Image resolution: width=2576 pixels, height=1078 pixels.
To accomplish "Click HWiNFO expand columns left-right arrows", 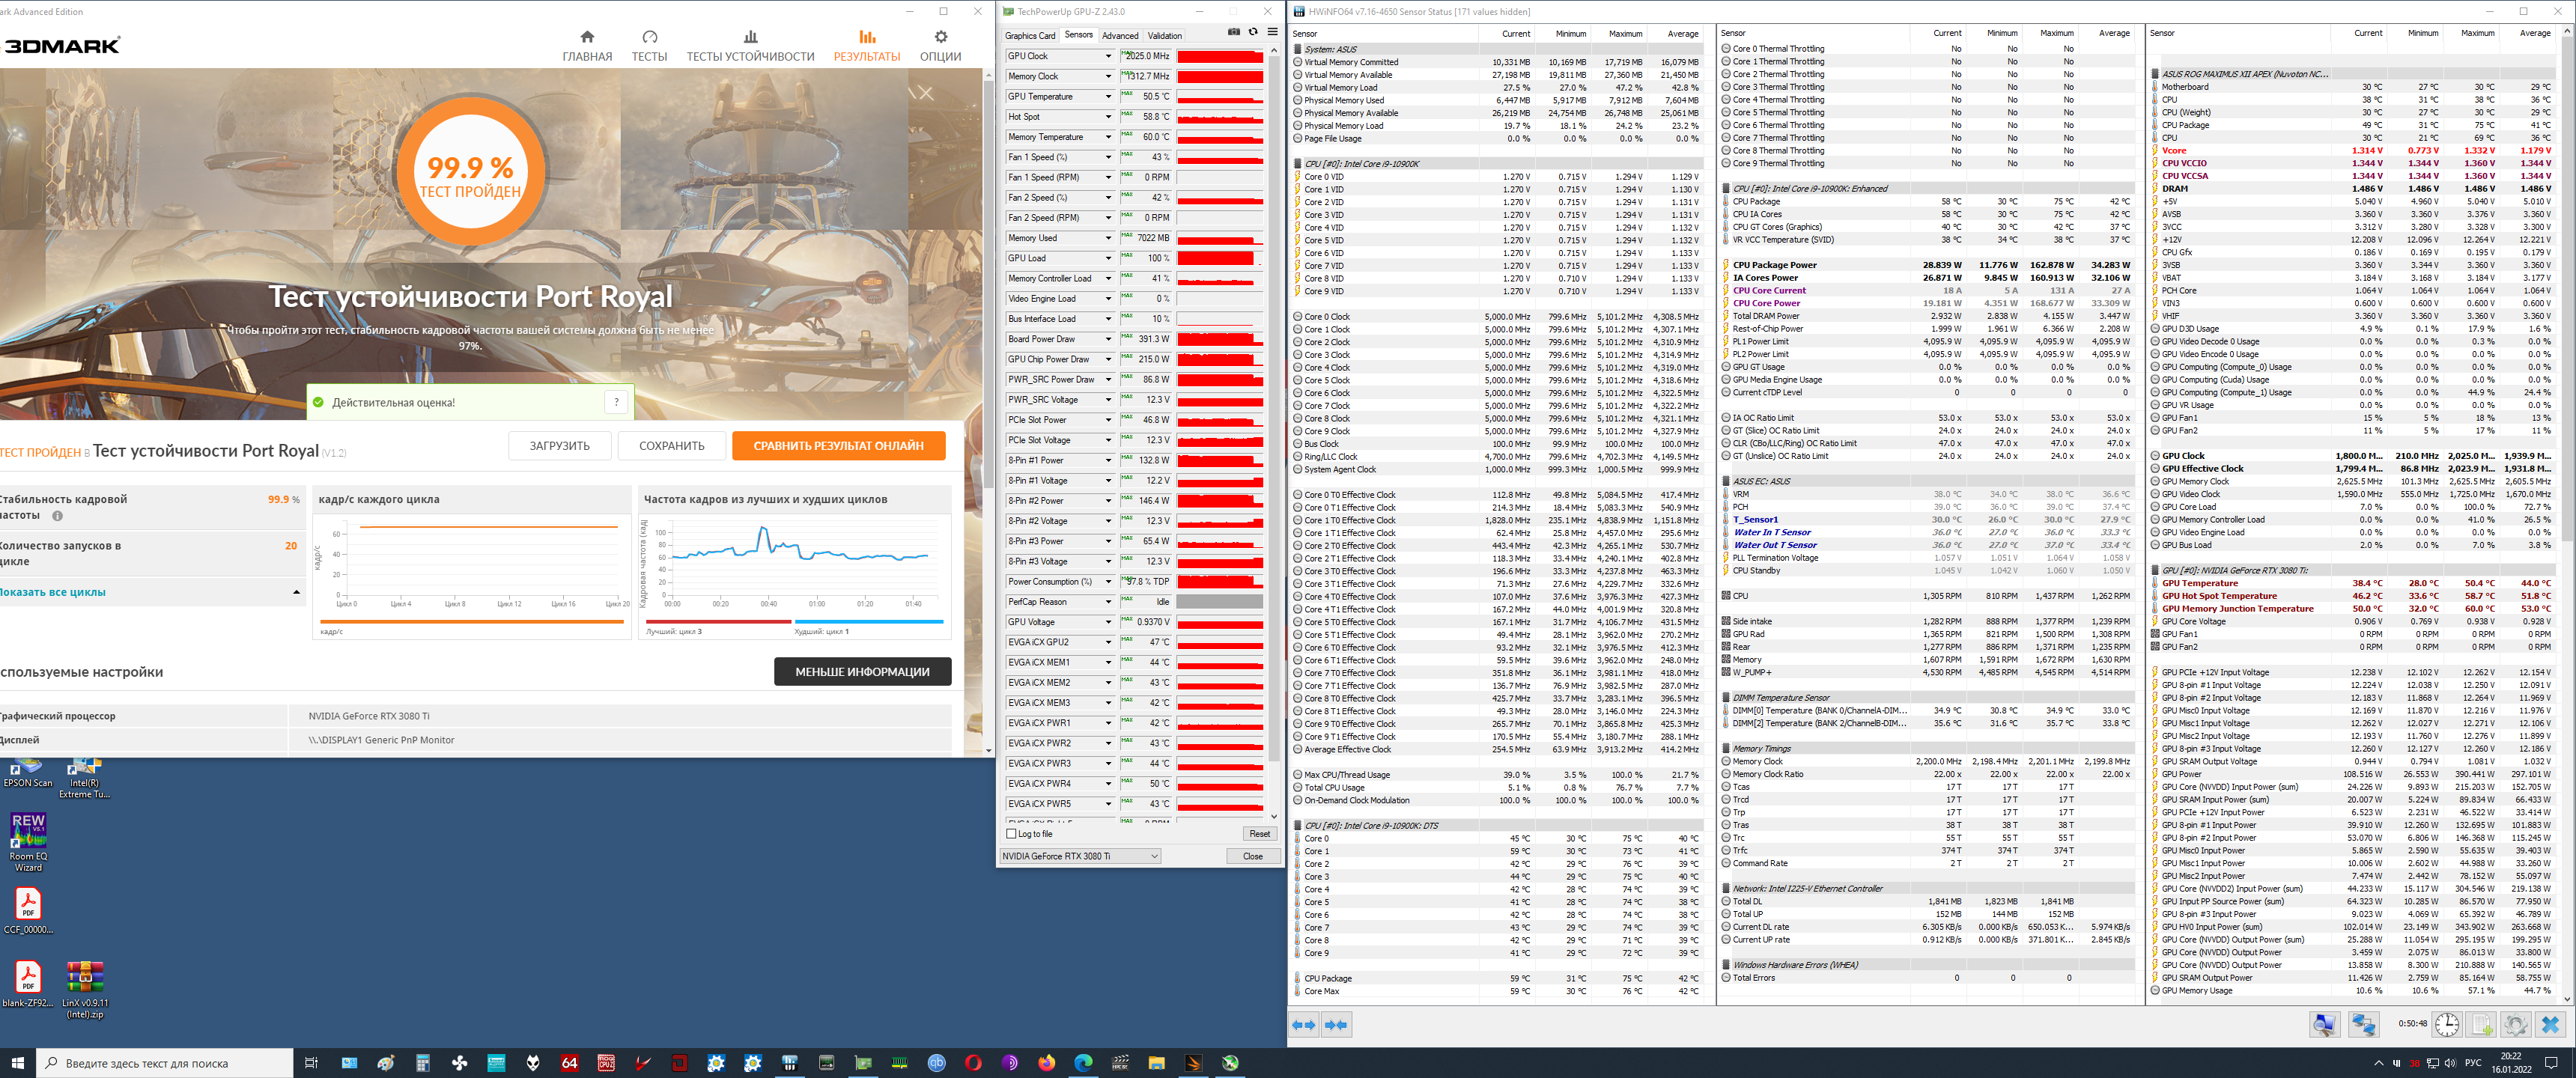I will pos(1304,1025).
